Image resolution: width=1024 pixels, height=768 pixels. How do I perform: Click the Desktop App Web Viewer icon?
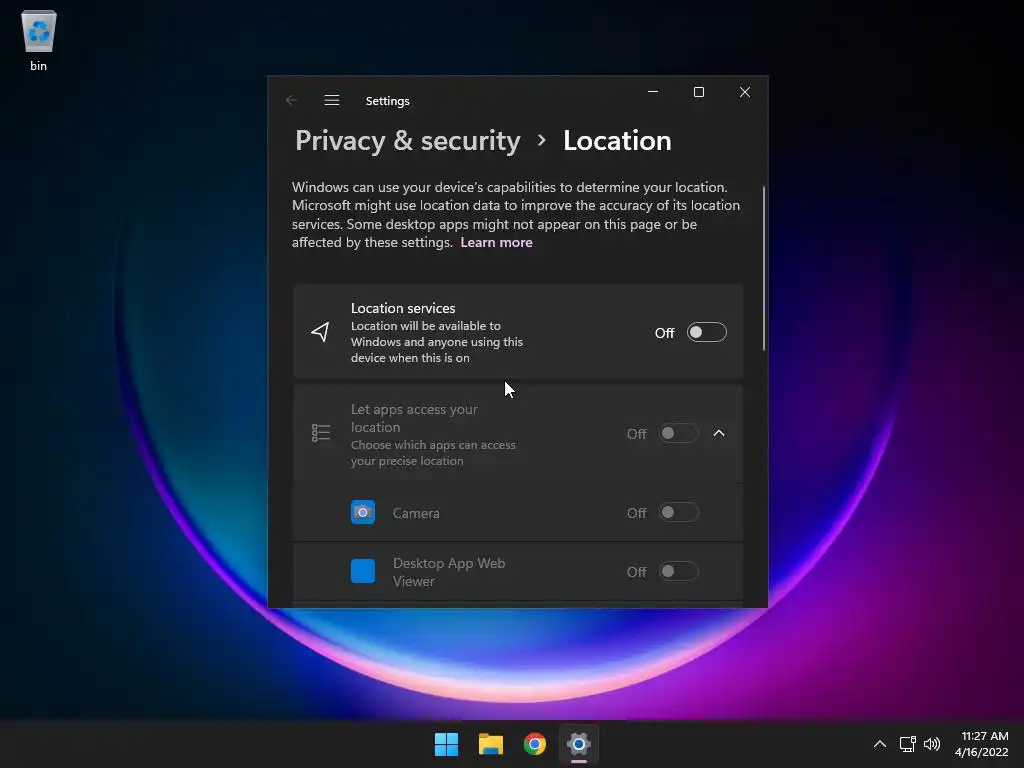point(363,571)
